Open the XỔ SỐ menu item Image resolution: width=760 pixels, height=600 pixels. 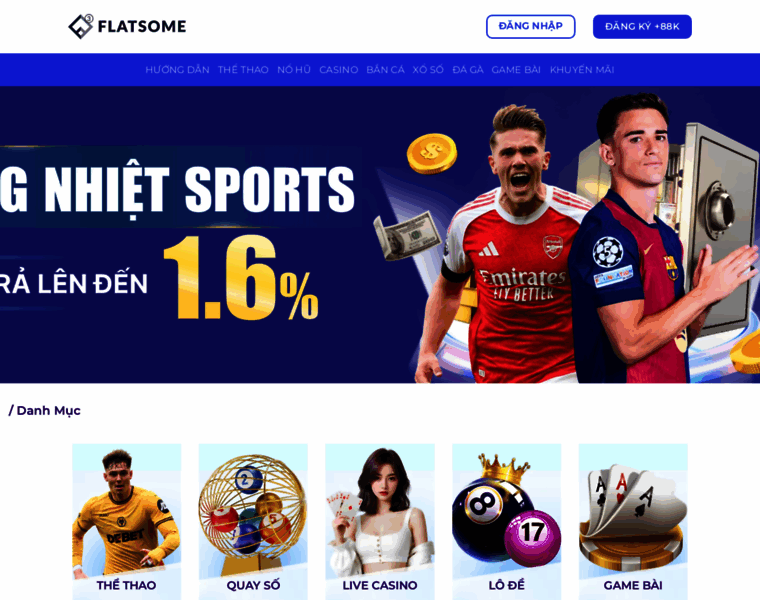(428, 70)
